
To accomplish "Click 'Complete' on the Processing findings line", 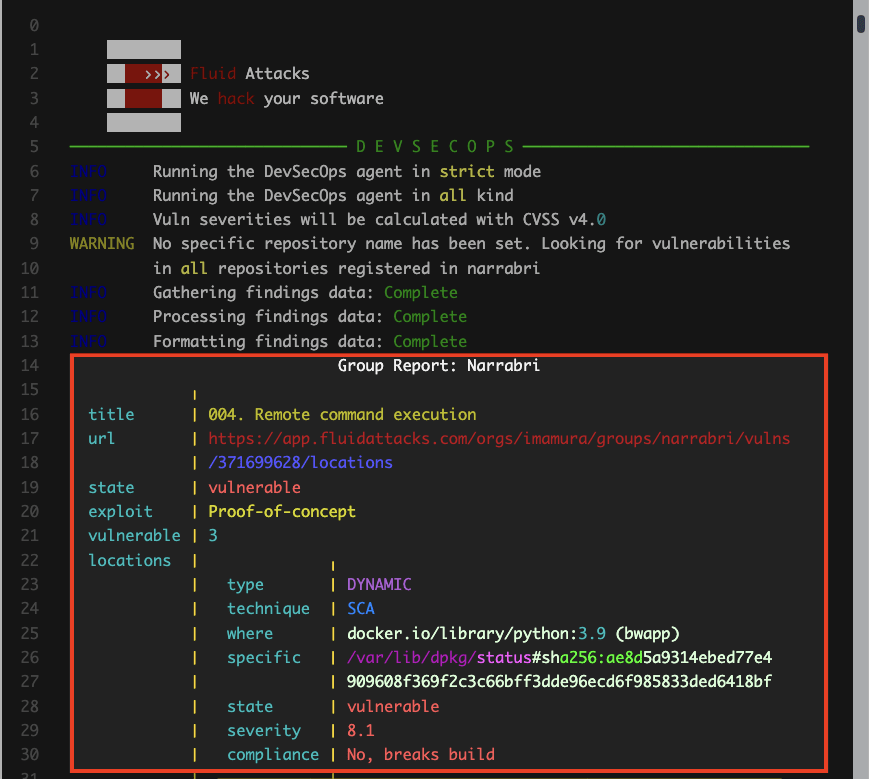I will click(430, 317).
